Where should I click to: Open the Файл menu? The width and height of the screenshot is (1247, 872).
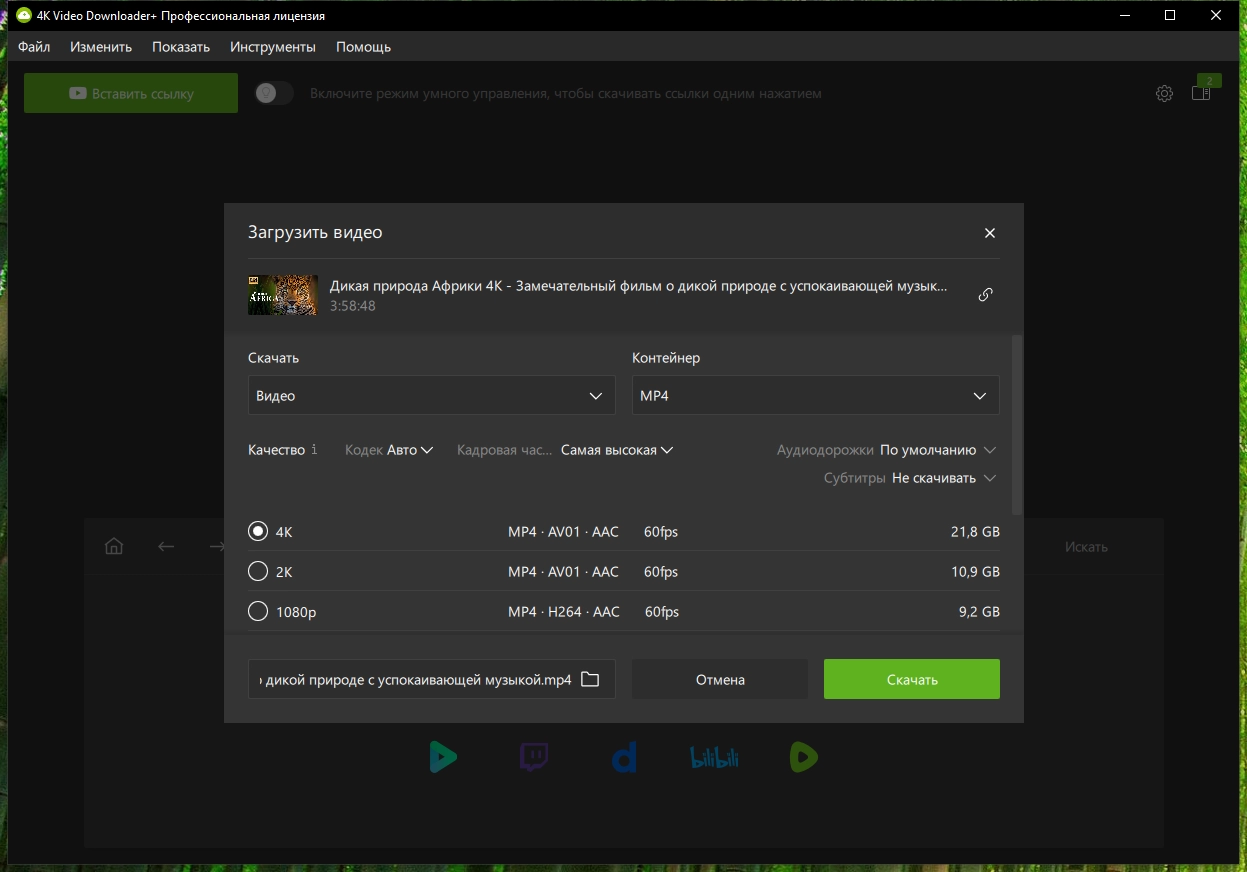[34, 47]
